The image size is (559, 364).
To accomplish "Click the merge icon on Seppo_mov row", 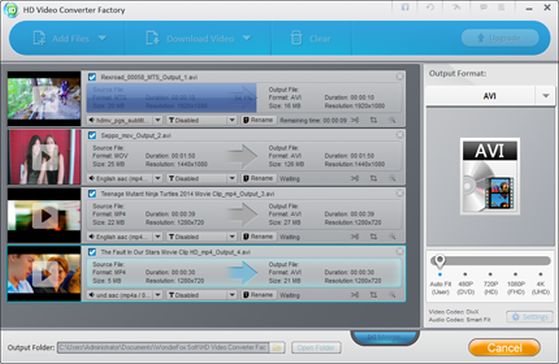I will [355, 178].
